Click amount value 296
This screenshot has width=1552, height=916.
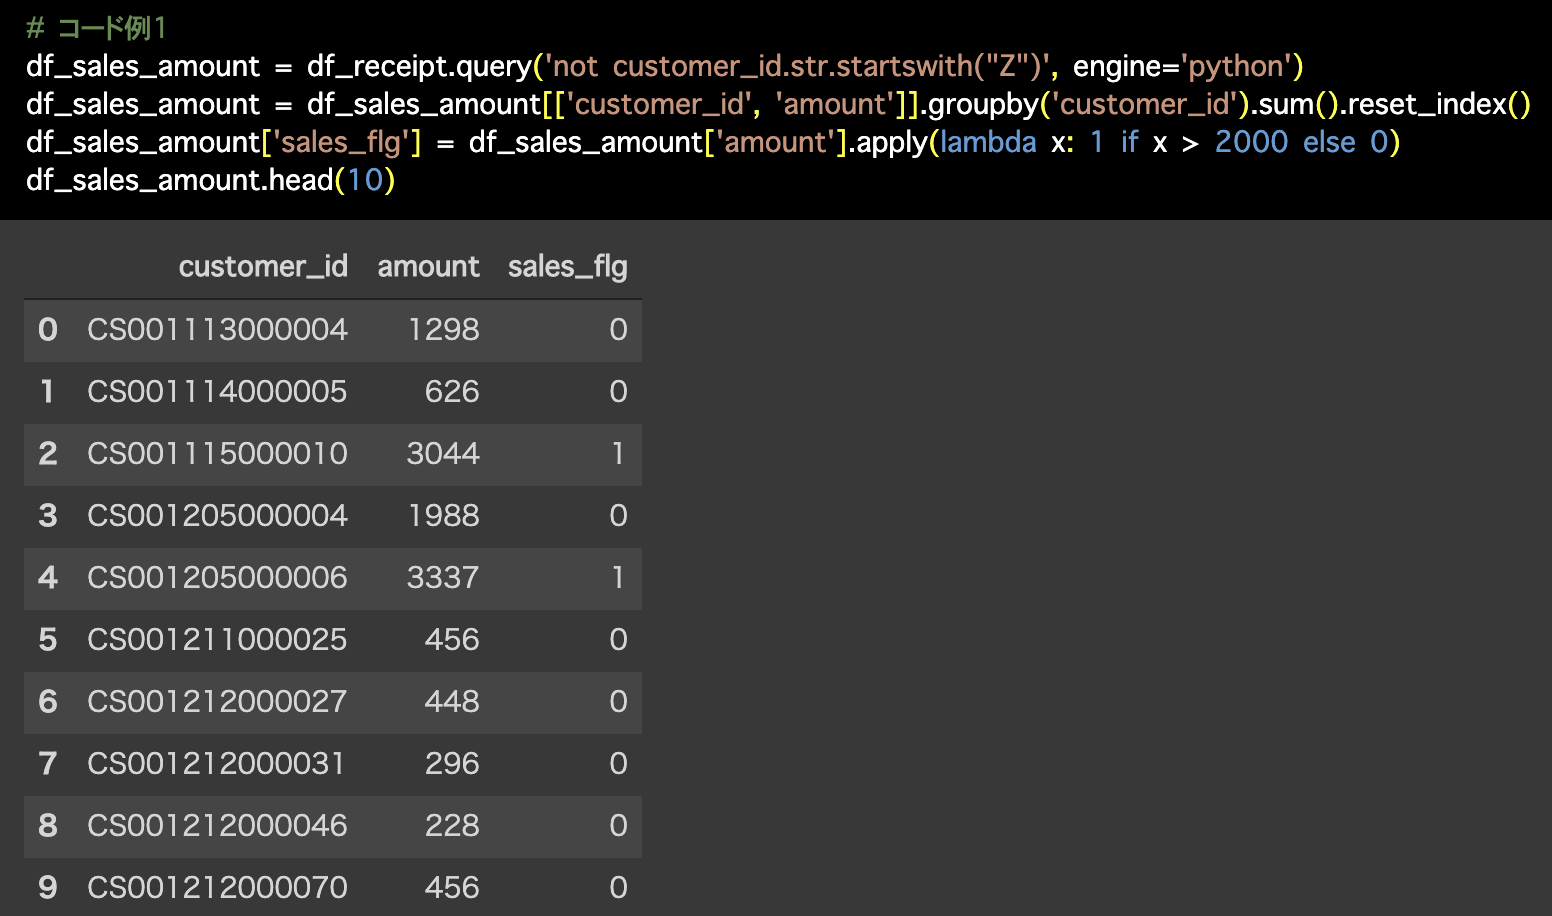tap(452, 764)
